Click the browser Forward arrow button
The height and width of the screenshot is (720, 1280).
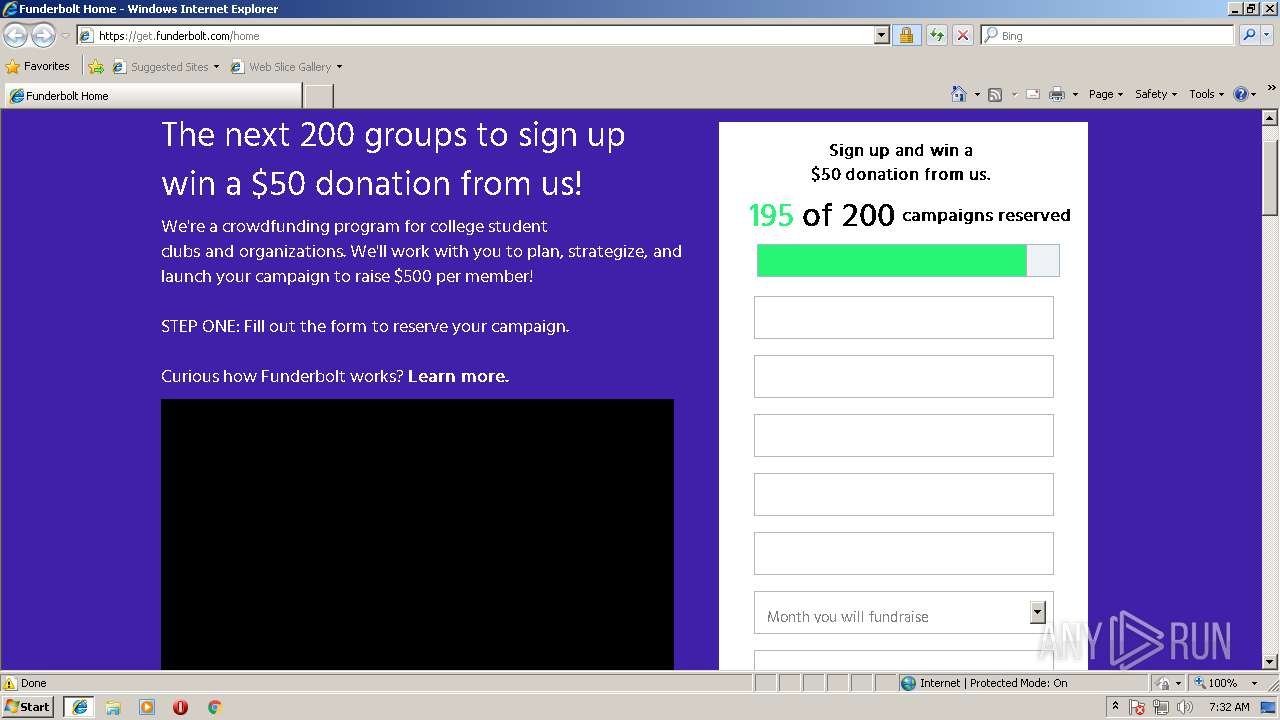43,35
